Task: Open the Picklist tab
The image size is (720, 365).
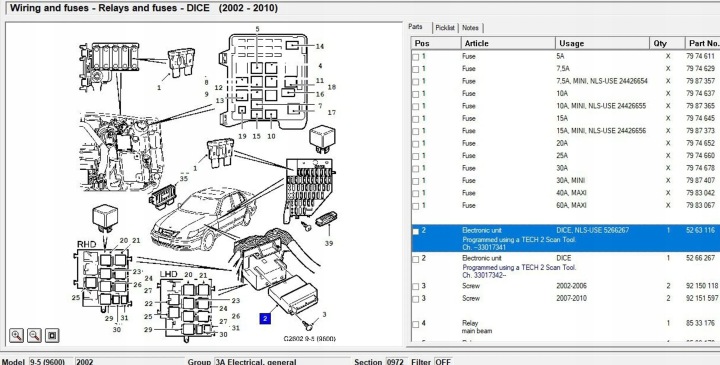Action: click(444, 28)
